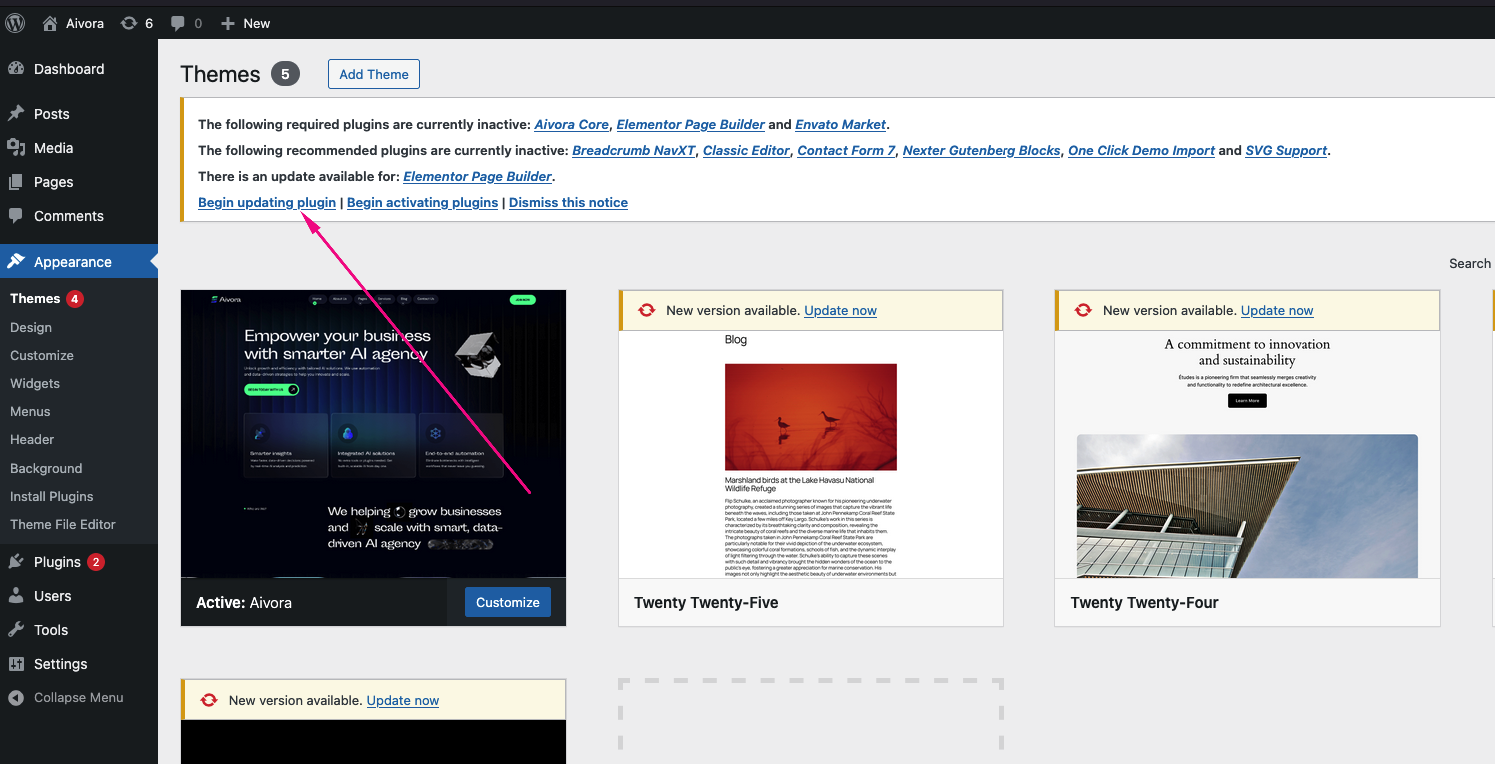Viewport: 1495px width, 764px height.
Task: Select the Widgets submenu item
Action: pos(35,383)
